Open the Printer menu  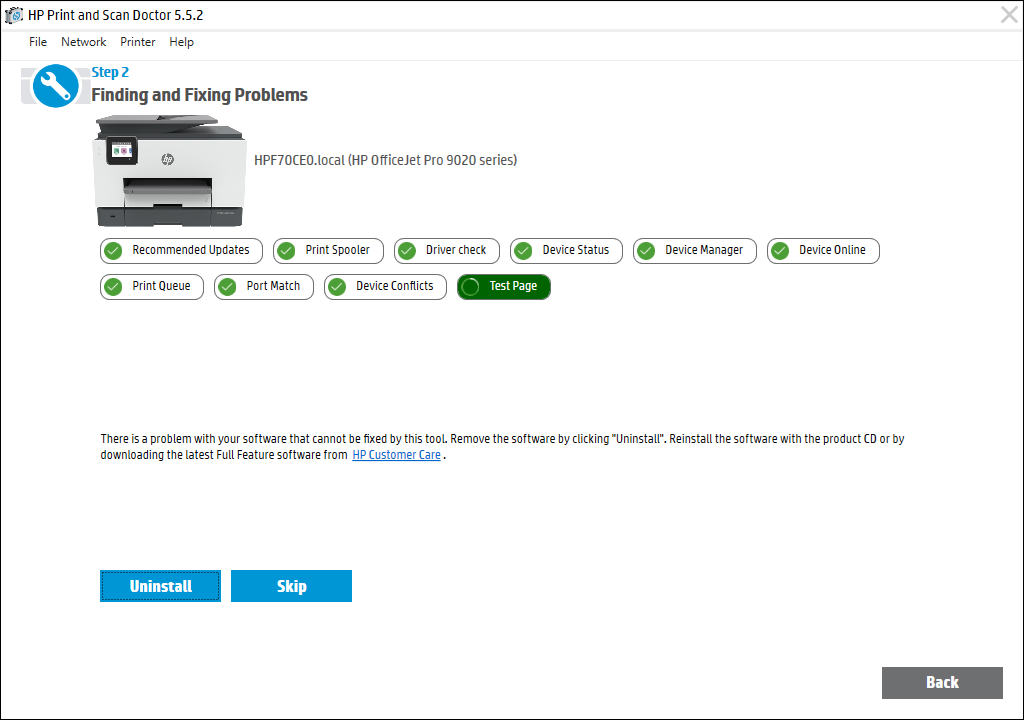click(137, 42)
